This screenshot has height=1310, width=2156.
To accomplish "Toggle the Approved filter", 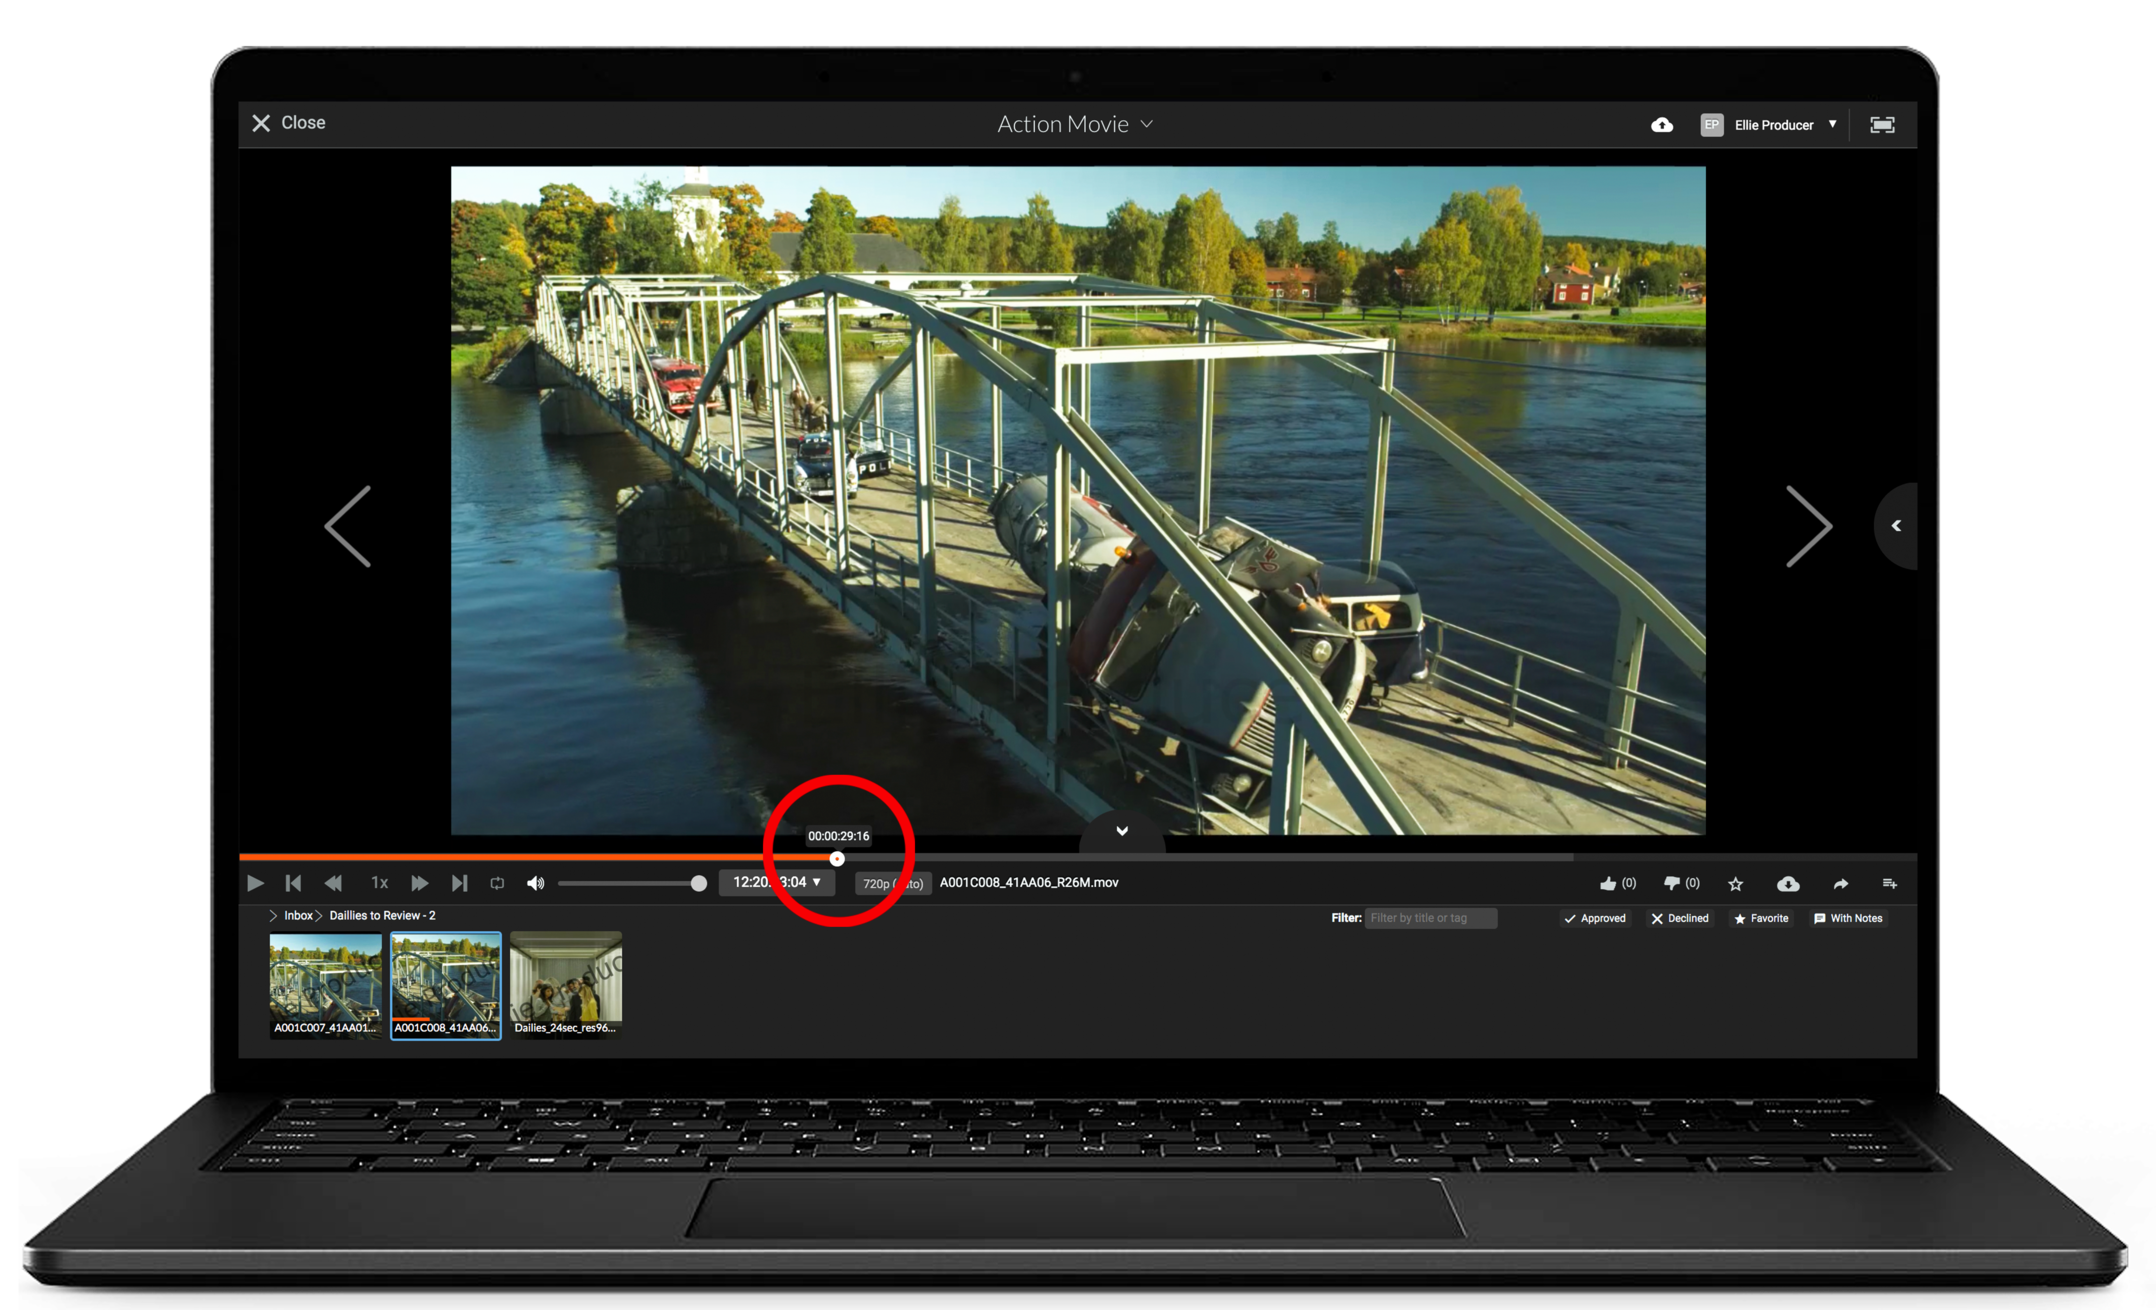I will pyautogui.click(x=1595, y=918).
